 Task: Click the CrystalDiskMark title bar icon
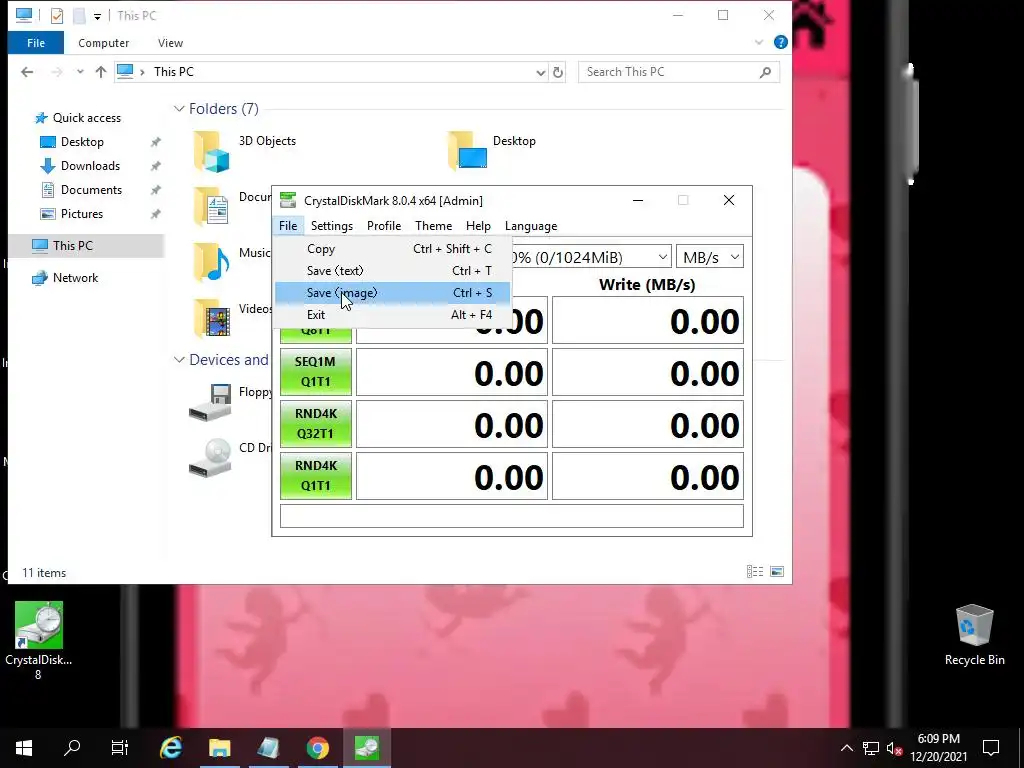click(287, 200)
